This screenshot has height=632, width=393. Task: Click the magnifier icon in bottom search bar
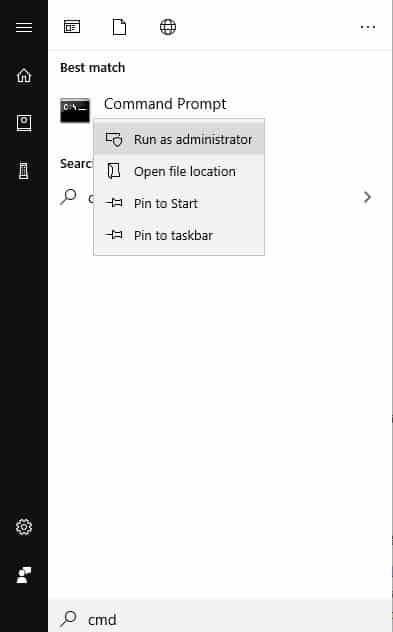69,618
